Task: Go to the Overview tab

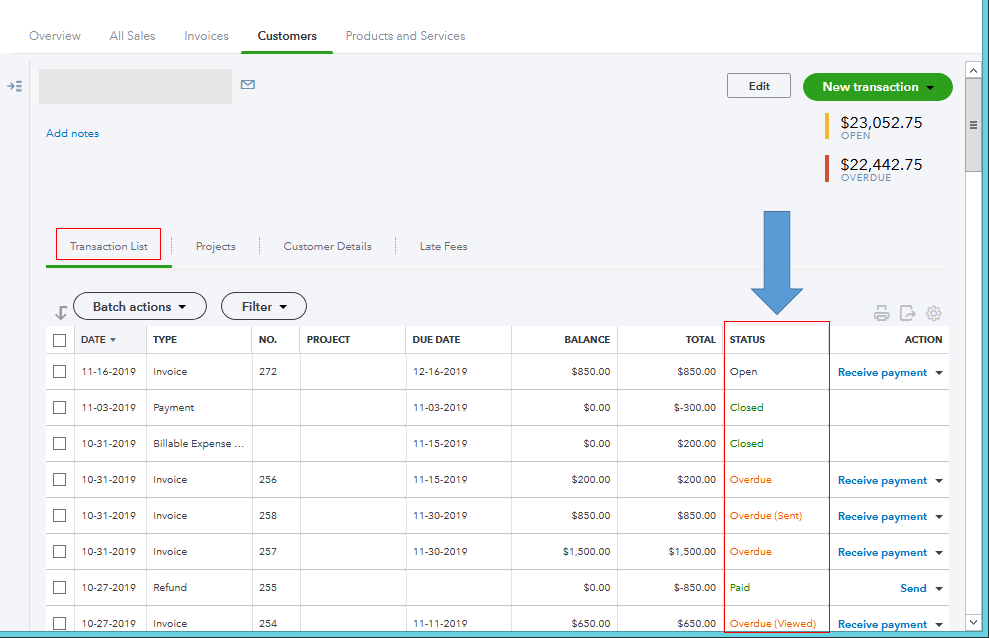Action: tap(55, 36)
